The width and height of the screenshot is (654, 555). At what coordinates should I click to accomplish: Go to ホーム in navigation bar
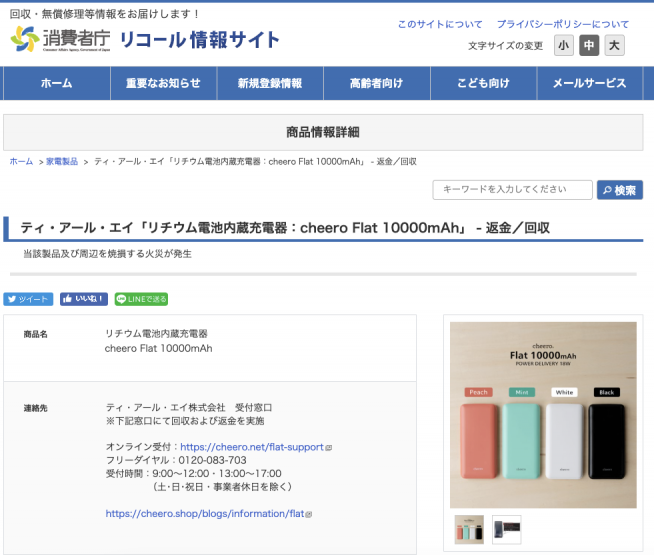tap(57, 83)
